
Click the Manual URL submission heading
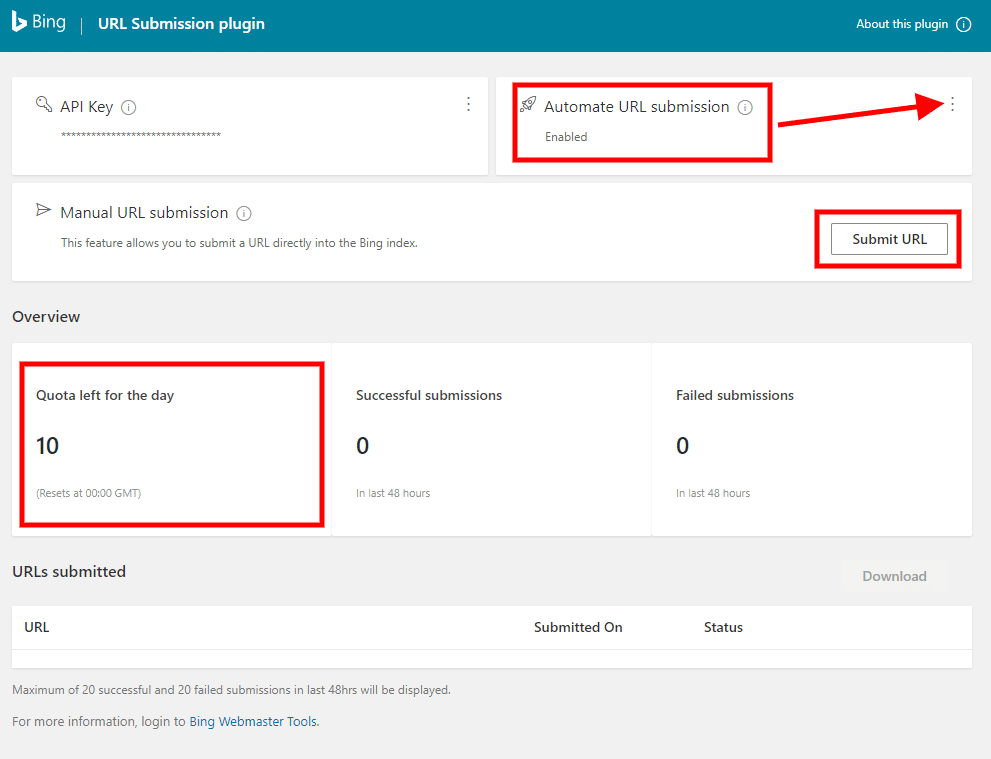point(144,213)
